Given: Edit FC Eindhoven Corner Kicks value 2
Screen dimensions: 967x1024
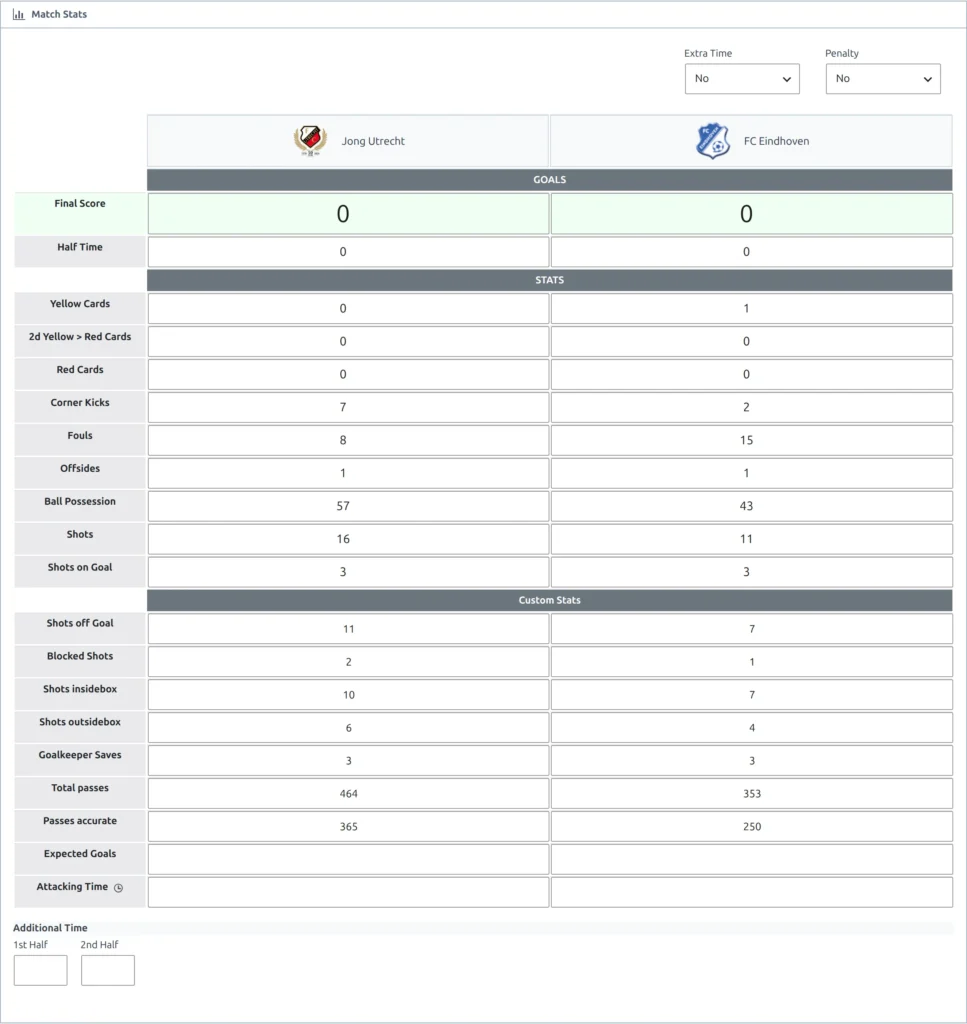Looking at the screenshot, I should (x=752, y=408).
